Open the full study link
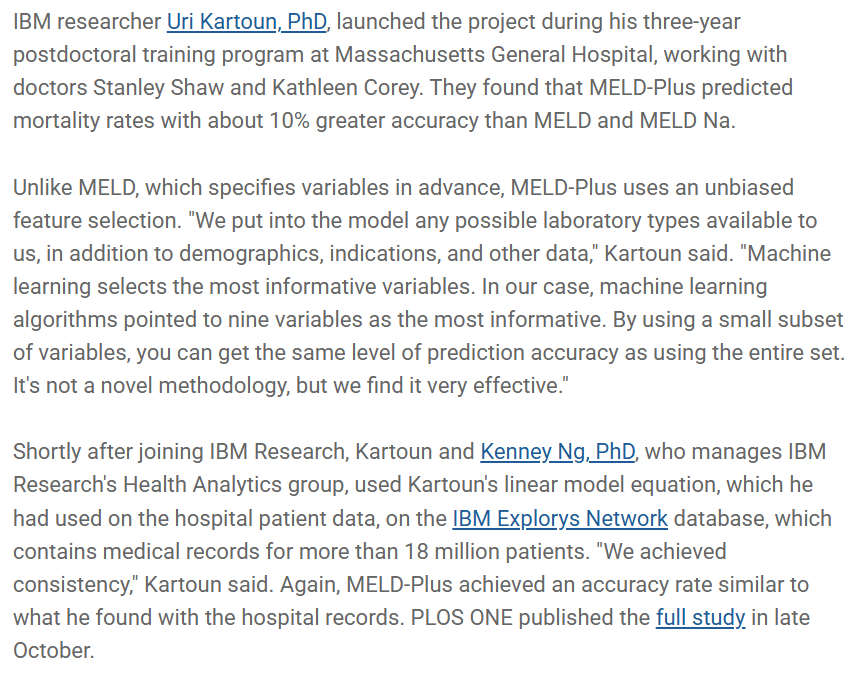Screen dimensions: 863x673 (700, 617)
